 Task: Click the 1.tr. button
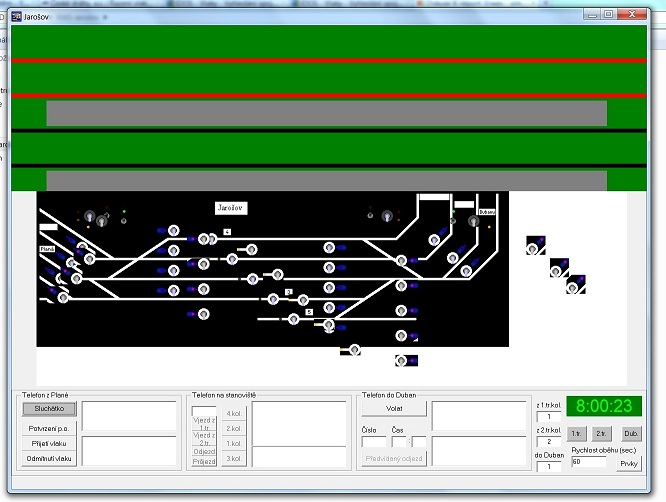[576, 434]
